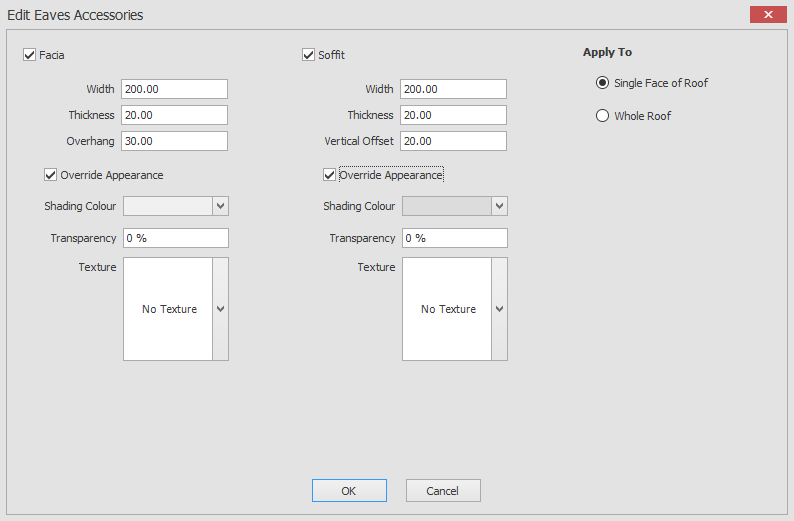794x521 pixels.
Task: Disable Override Appearance under Soffit
Action: click(x=330, y=175)
